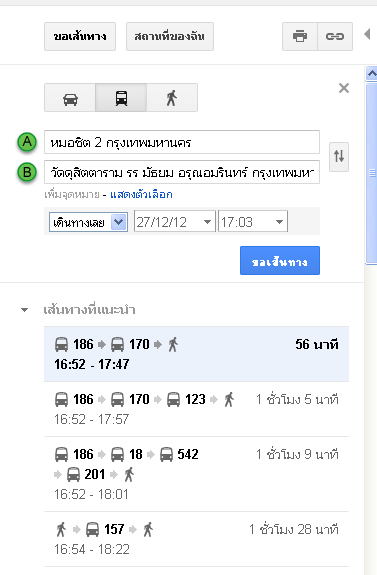
Task: Open the 17:03 time dropdown
Action: tap(253, 221)
